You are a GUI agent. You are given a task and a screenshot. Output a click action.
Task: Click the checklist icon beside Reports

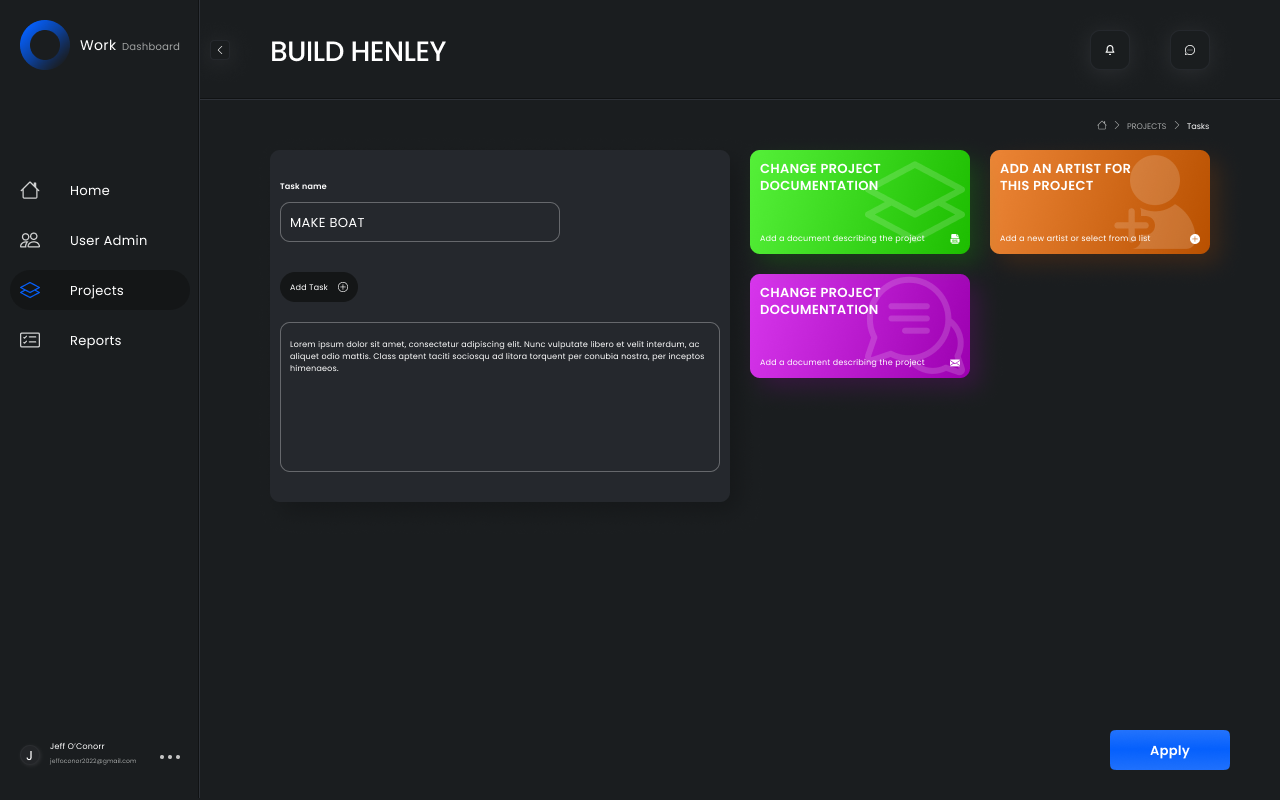[30, 340]
